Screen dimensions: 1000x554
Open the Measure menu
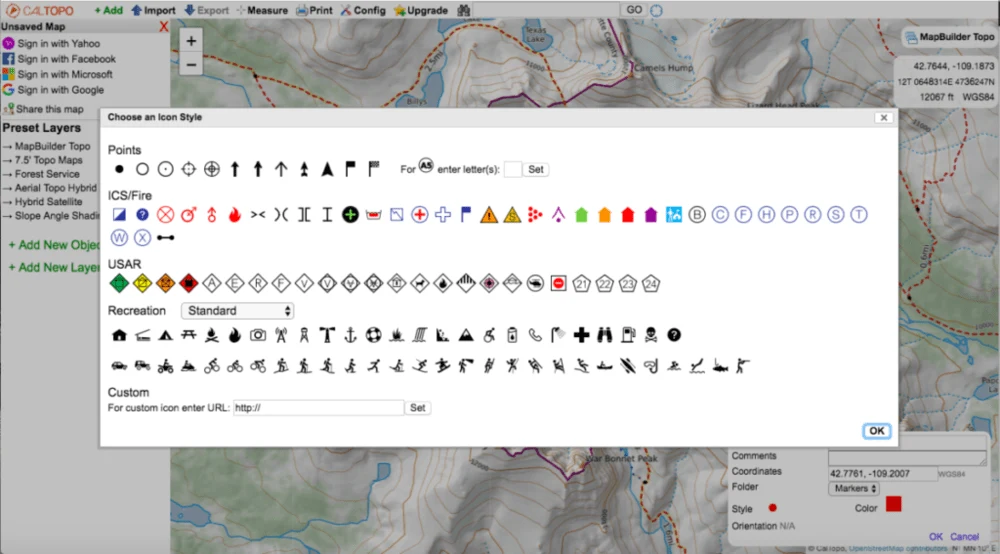coord(262,10)
